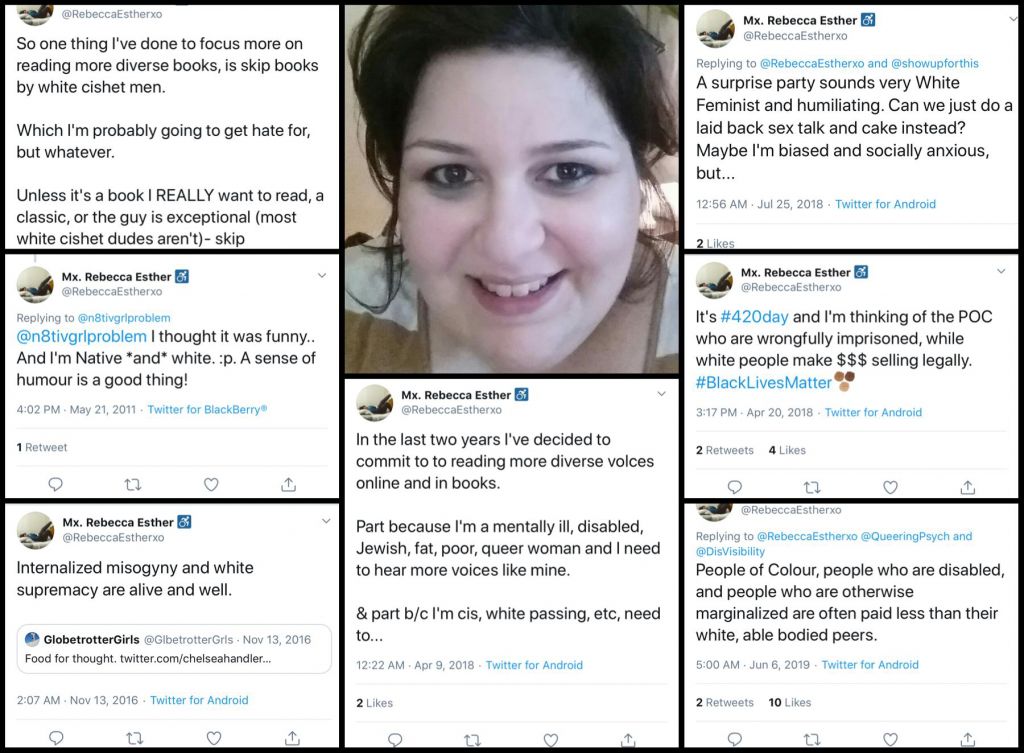Viewport: 1024px width, 753px height.
Task: Open the #BlackLivesMatter hashtag
Action: 763,383
